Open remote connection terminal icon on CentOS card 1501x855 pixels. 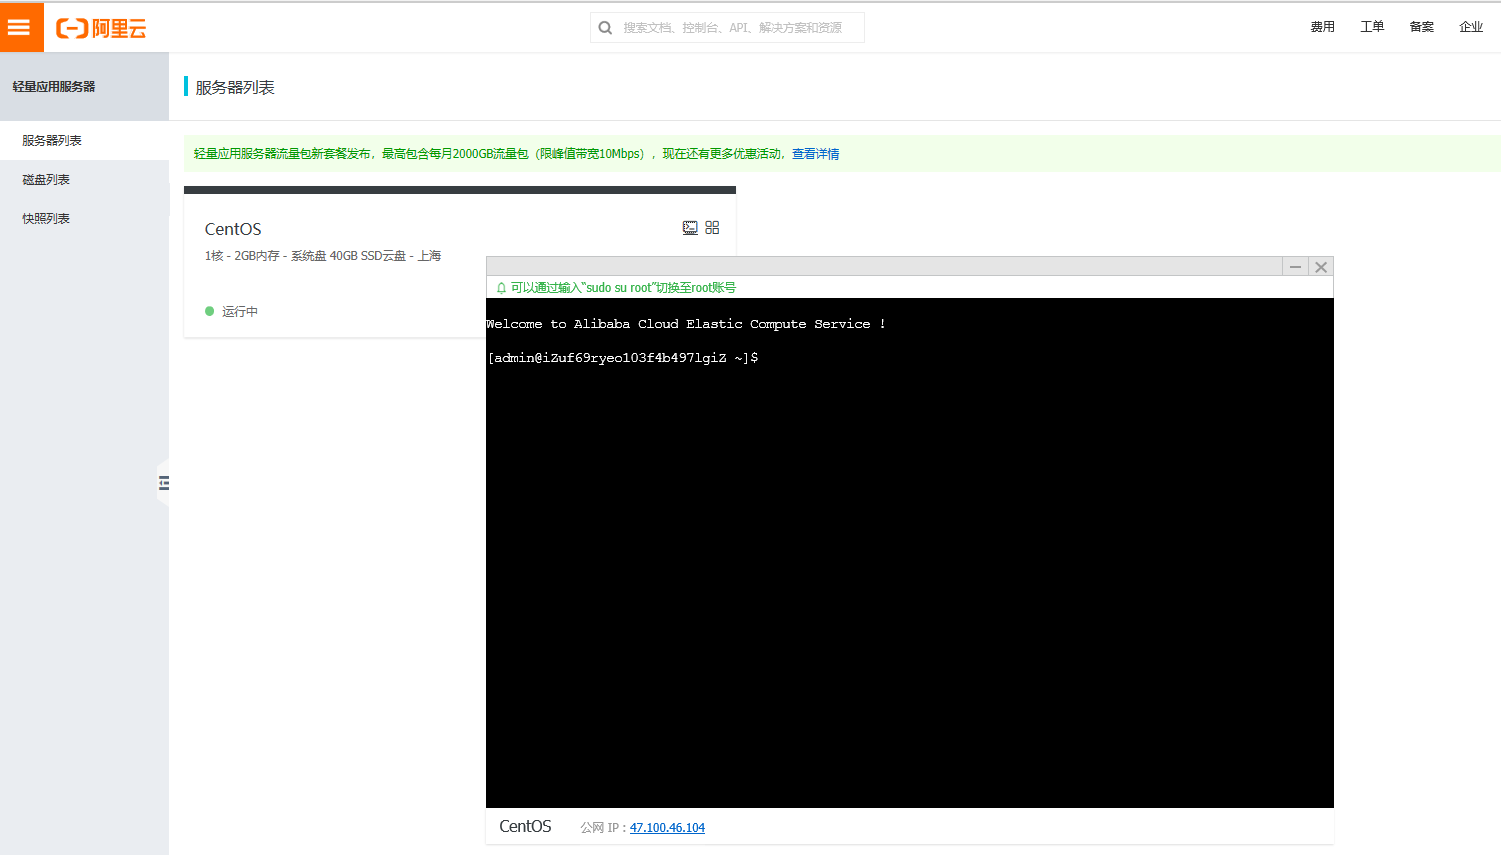tap(690, 228)
